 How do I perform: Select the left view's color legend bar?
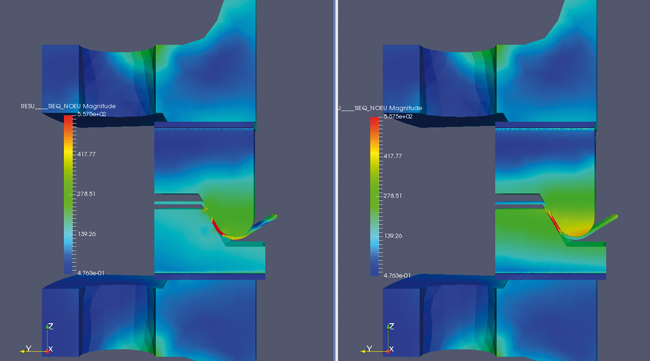pyautogui.click(x=68, y=194)
